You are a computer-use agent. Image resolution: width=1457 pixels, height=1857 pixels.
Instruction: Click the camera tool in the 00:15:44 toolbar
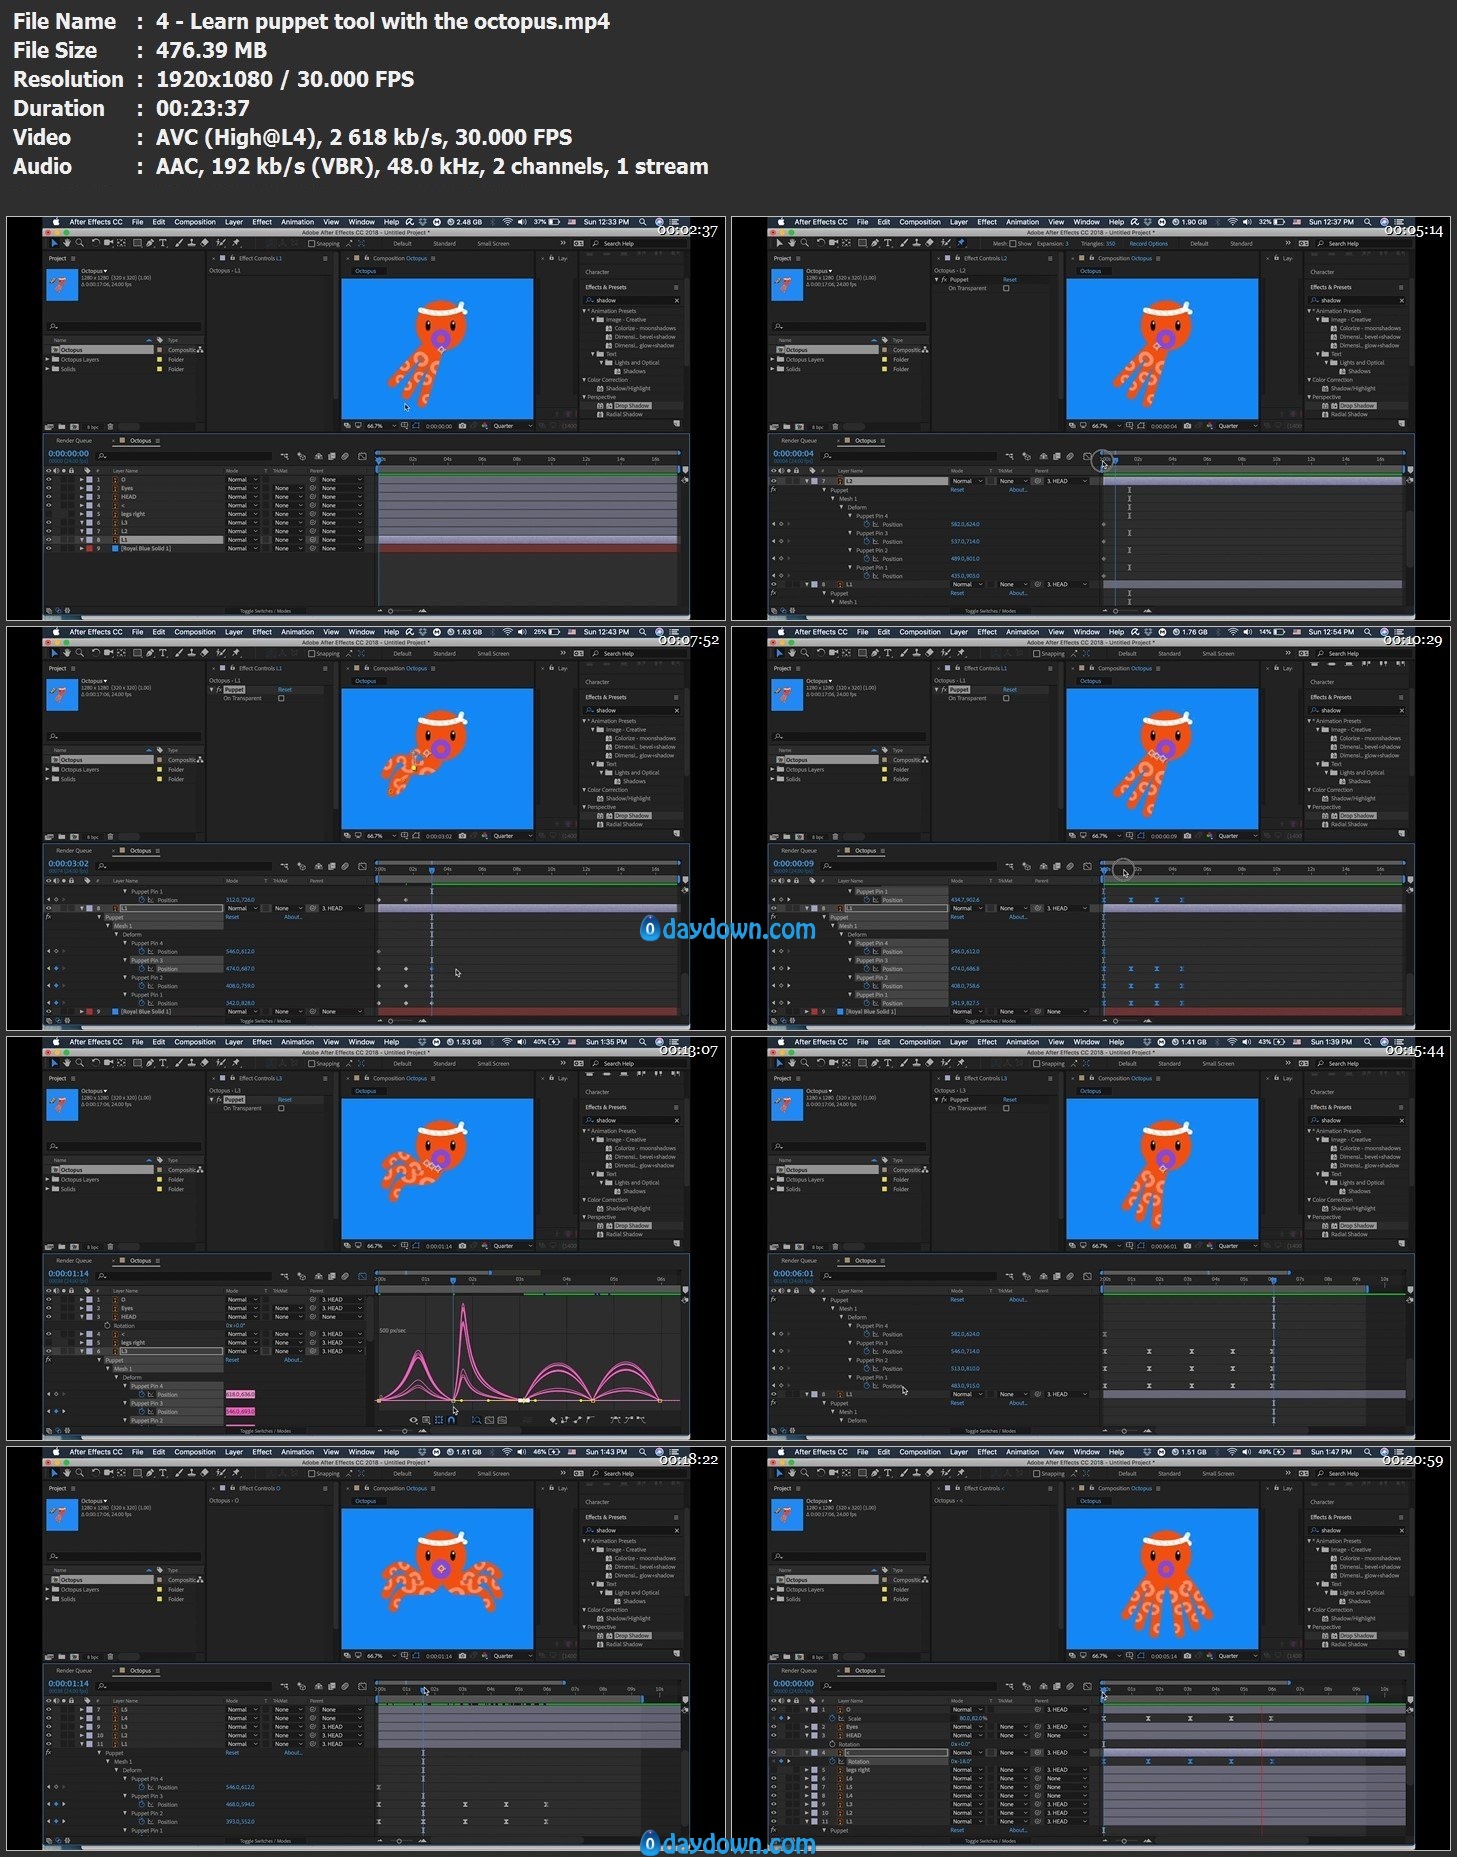(833, 1063)
